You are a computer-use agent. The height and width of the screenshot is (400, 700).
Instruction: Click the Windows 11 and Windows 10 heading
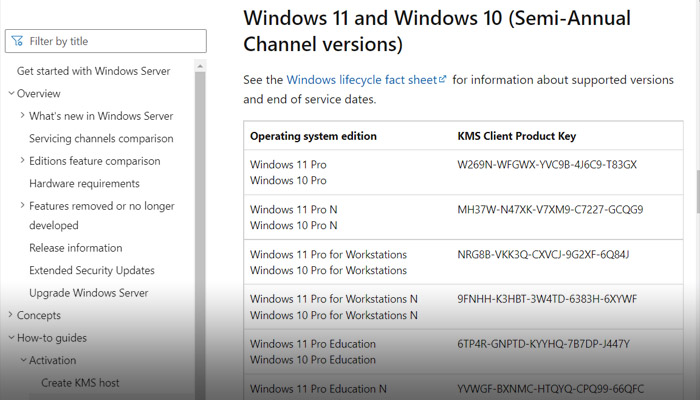coord(437,31)
